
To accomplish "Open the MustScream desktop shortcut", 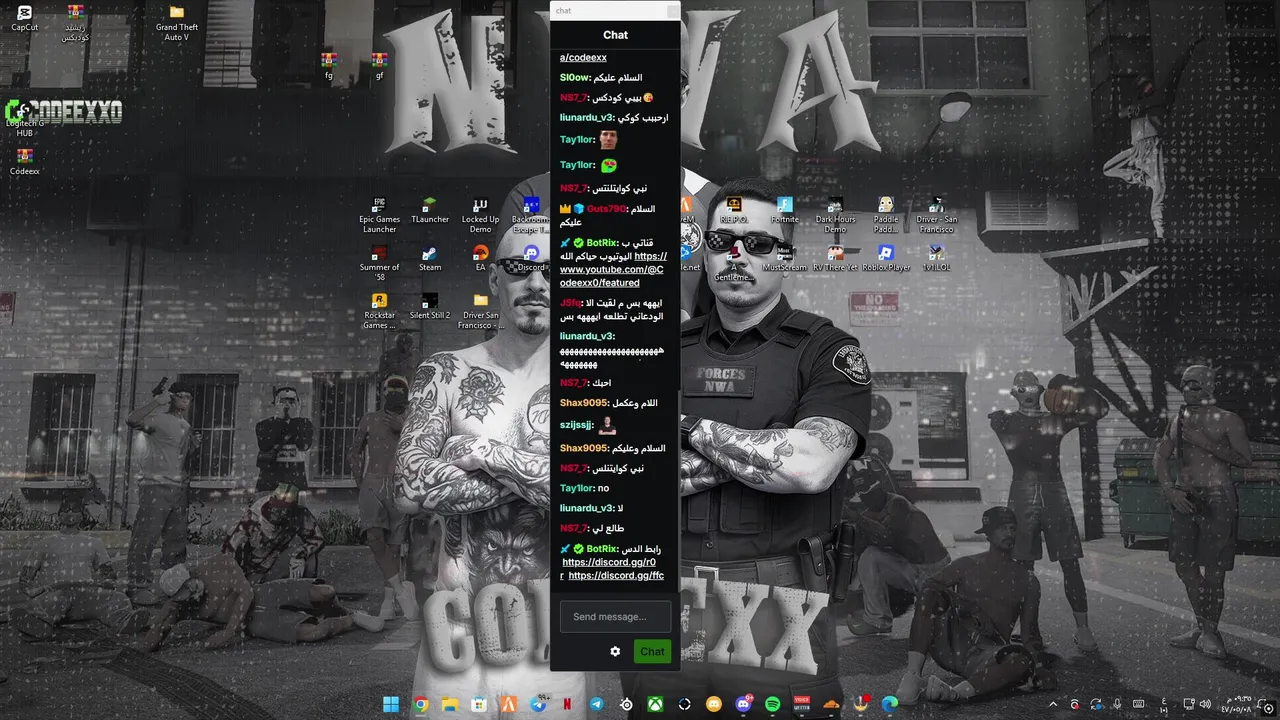I will coord(785,259).
